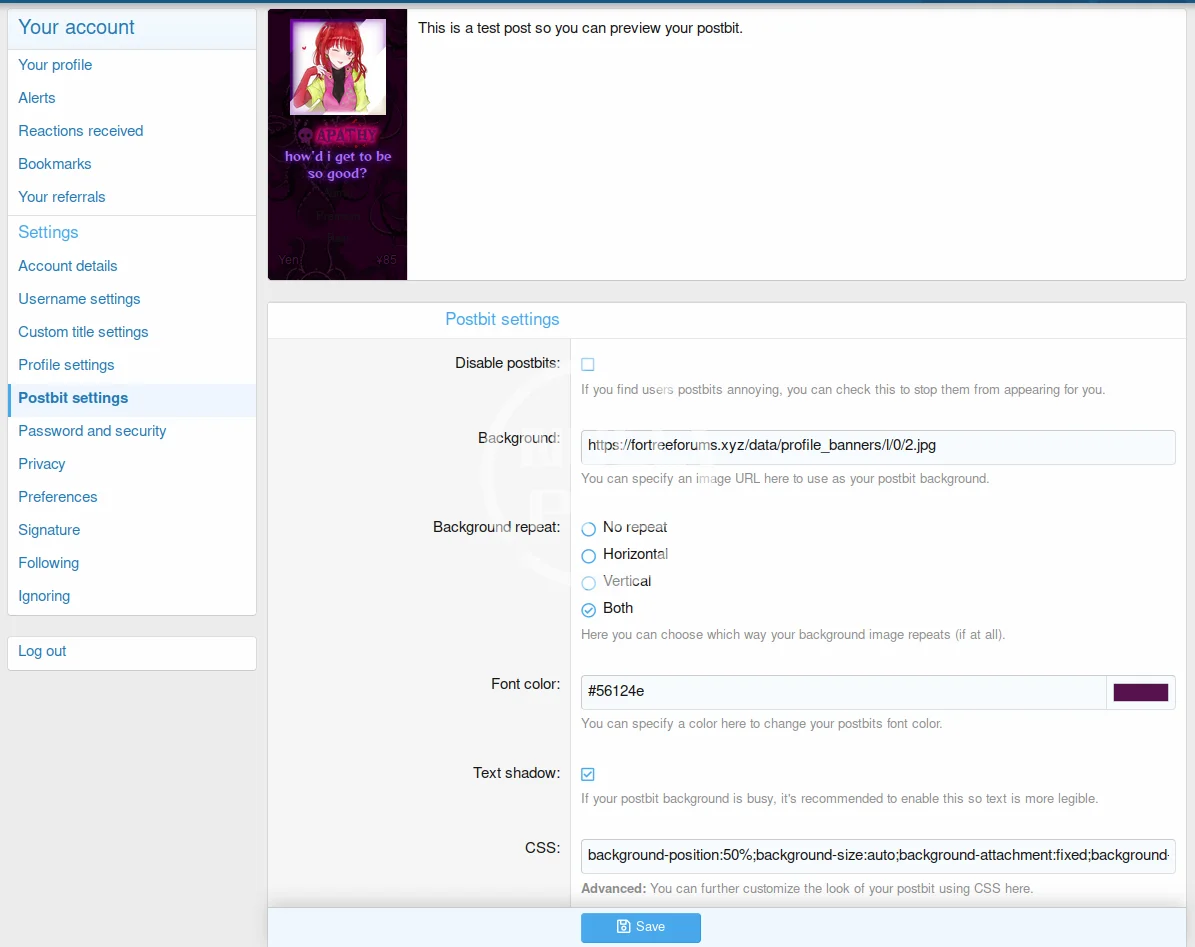Go to Alerts in account menu
1195x947 pixels.
[x=37, y=98]
